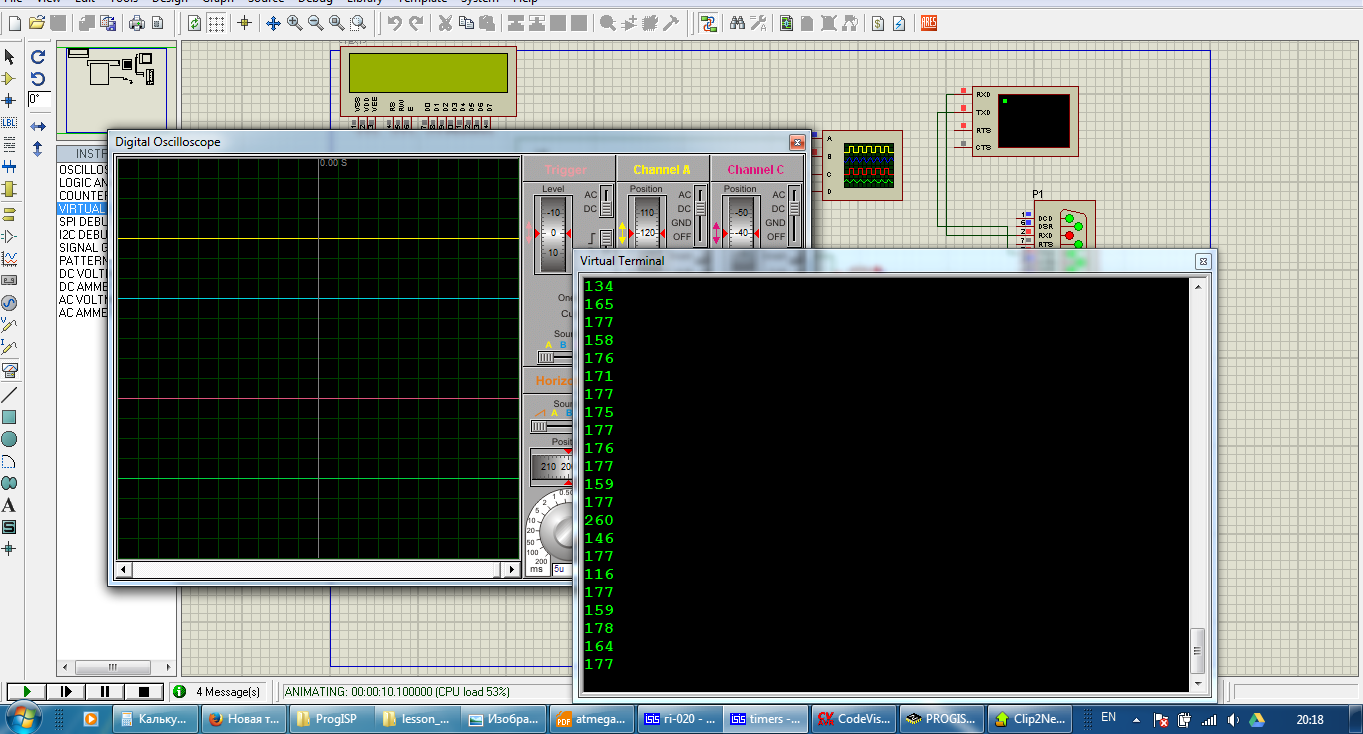Viewport: 1363px width, 734px height.
Task: Click the oscilloscope horizontal scrollbar right arrow
Action: tap(512, 570)
